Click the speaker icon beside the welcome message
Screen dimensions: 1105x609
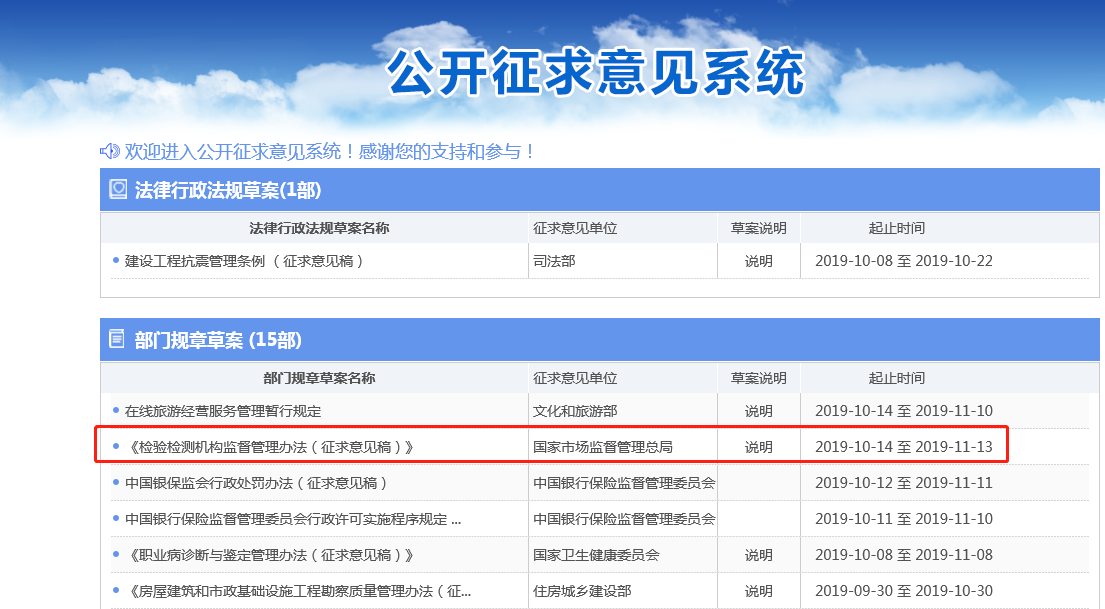pos(110,151)
